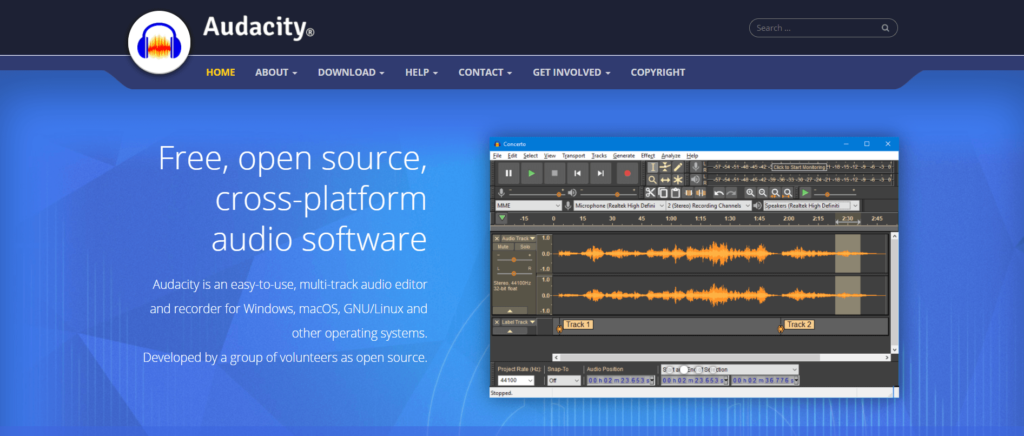Click the Undo arrow icon
The height and width of the screenshot is (436, 1024).
719,193
